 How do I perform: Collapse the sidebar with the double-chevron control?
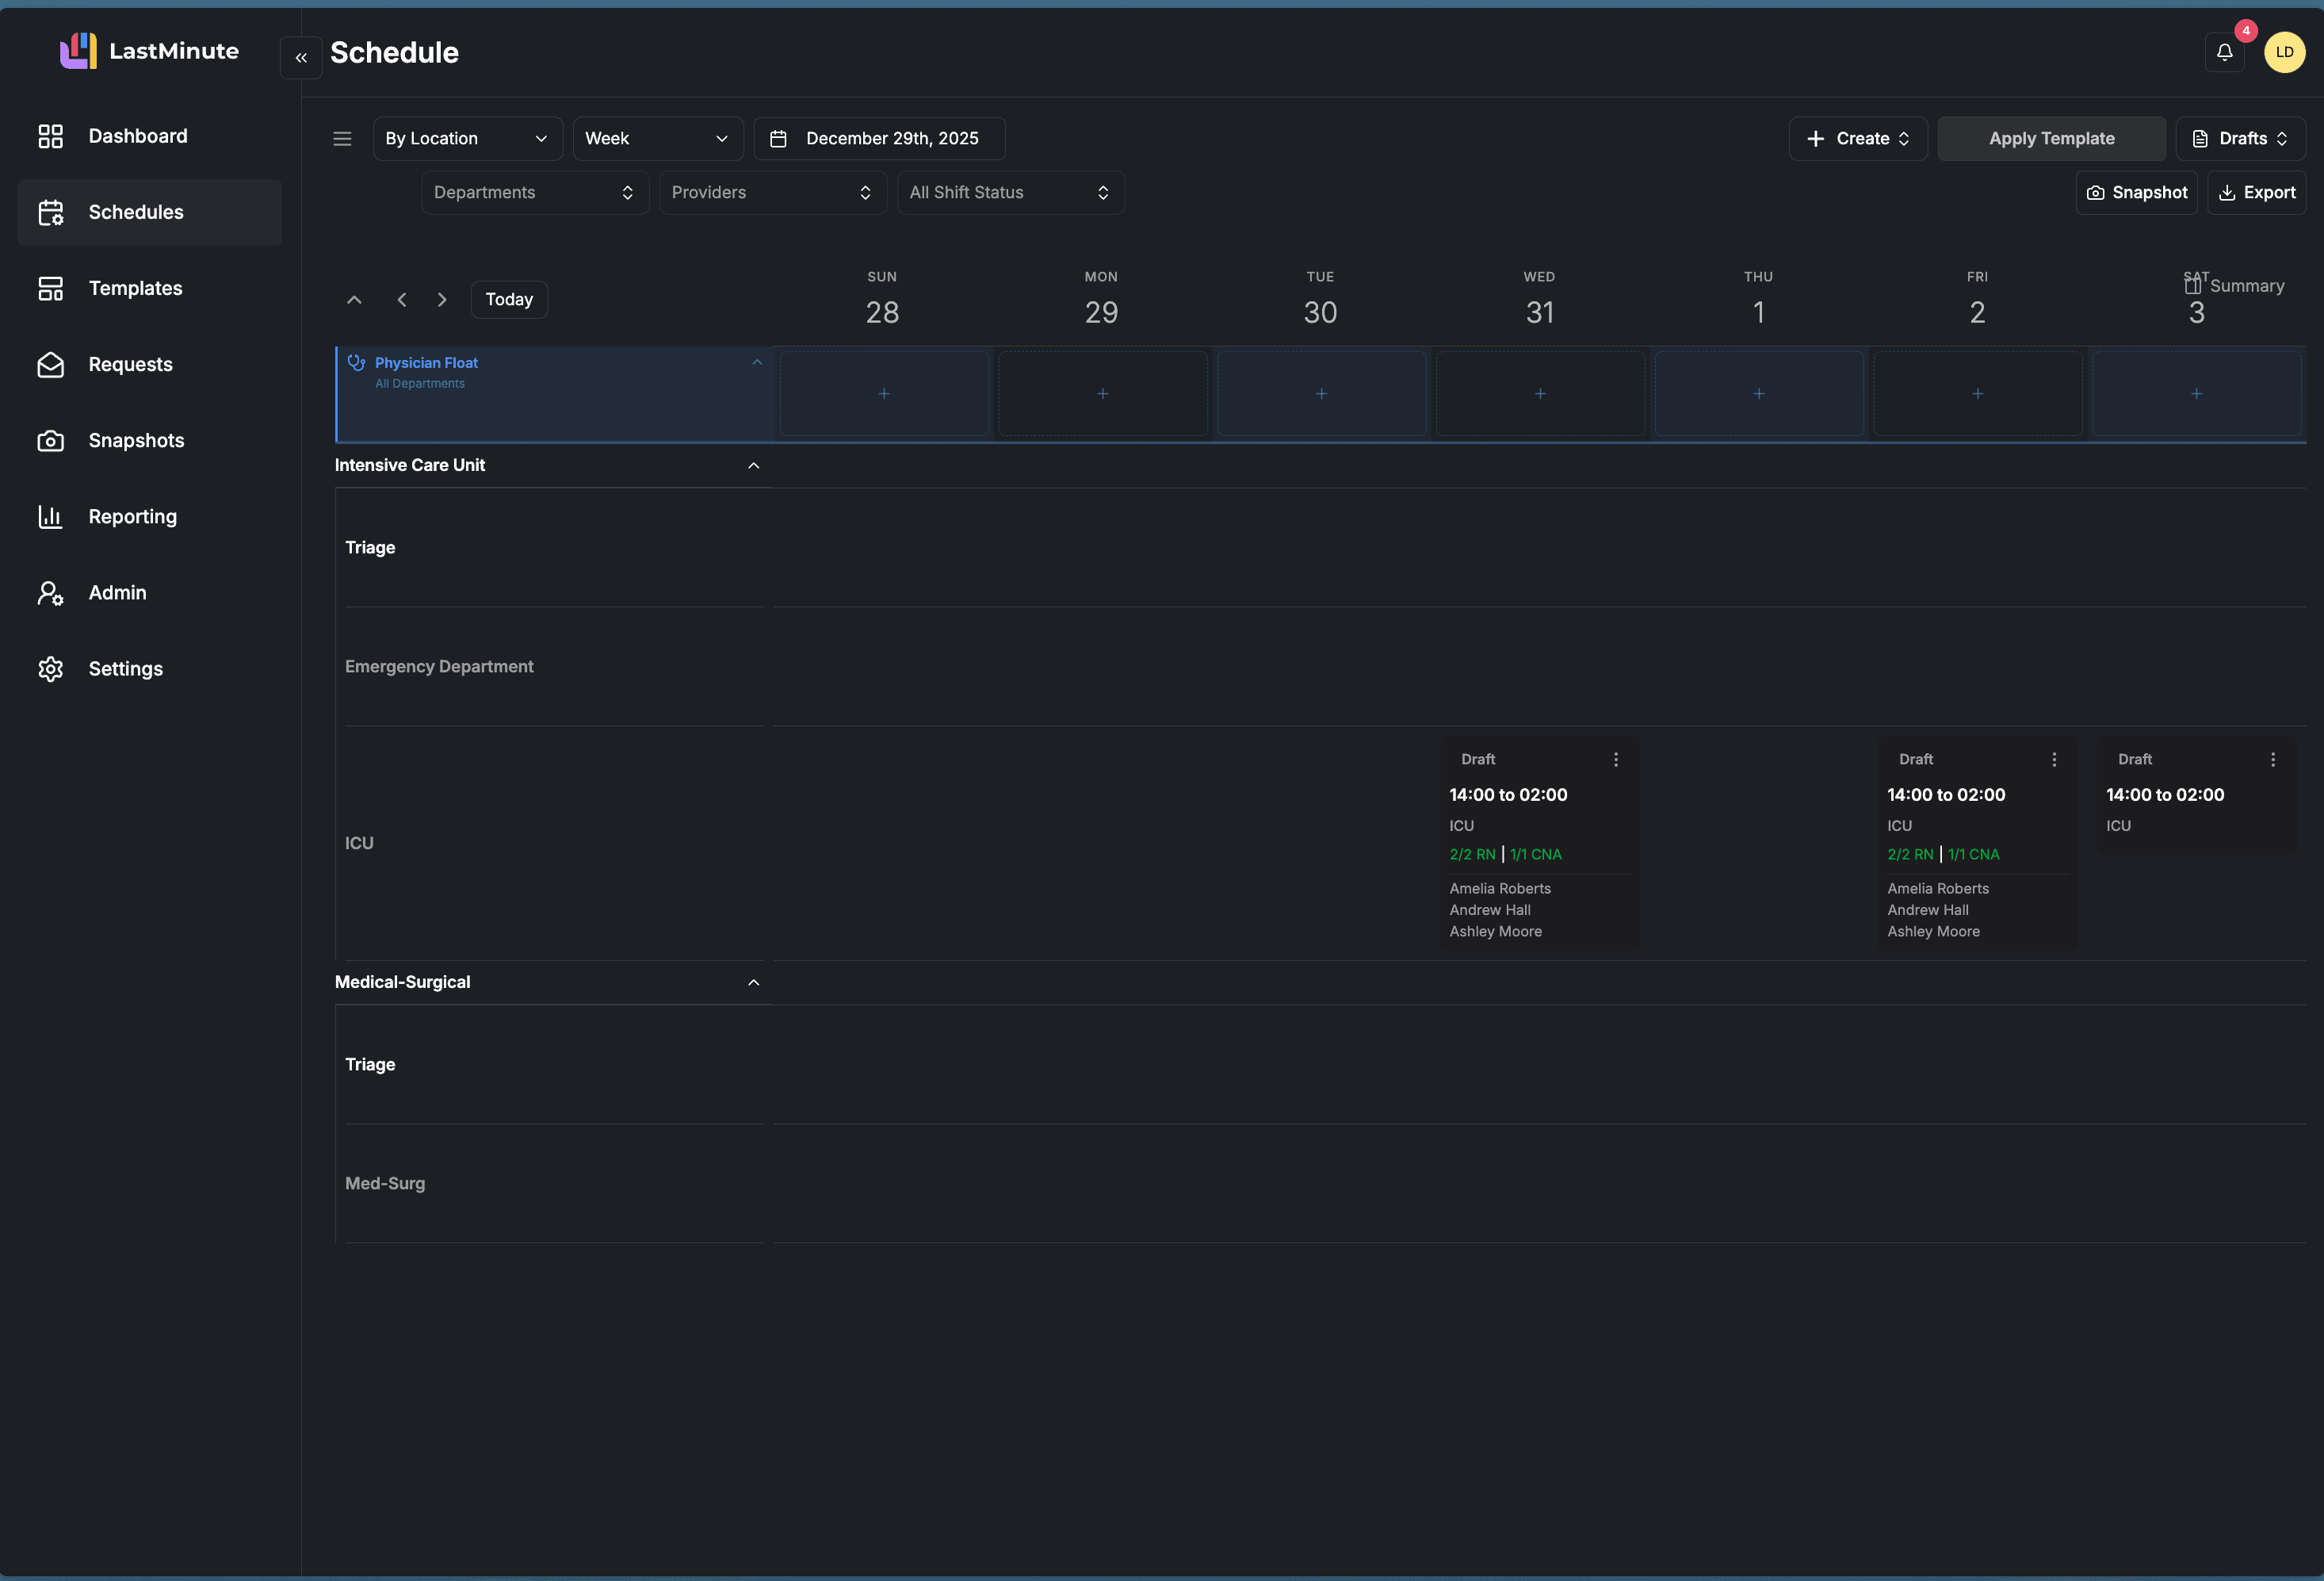300,57
